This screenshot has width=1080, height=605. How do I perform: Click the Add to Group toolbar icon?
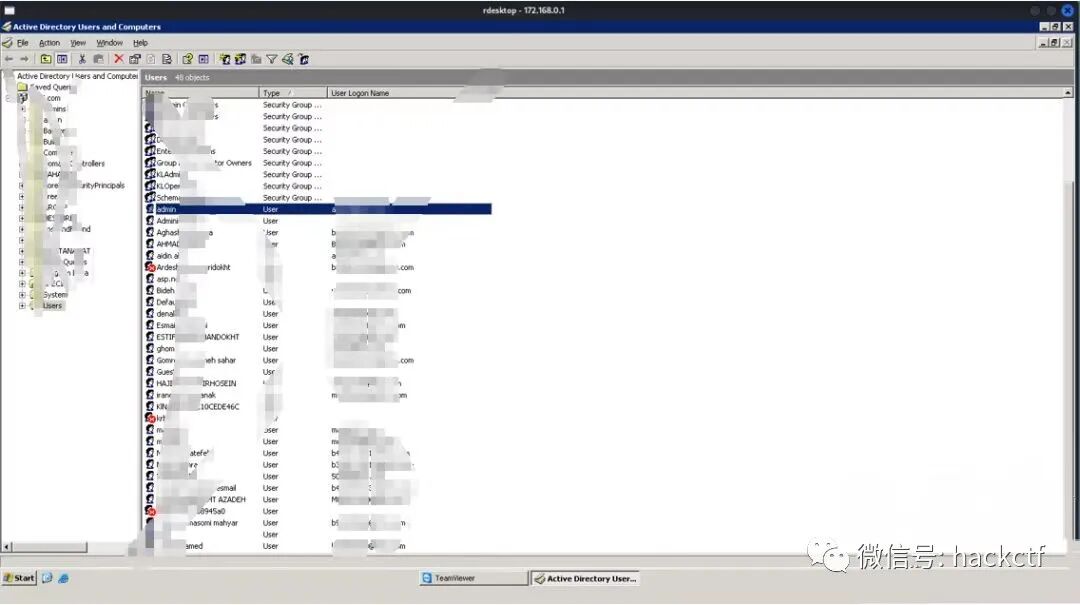pos(304,59)
